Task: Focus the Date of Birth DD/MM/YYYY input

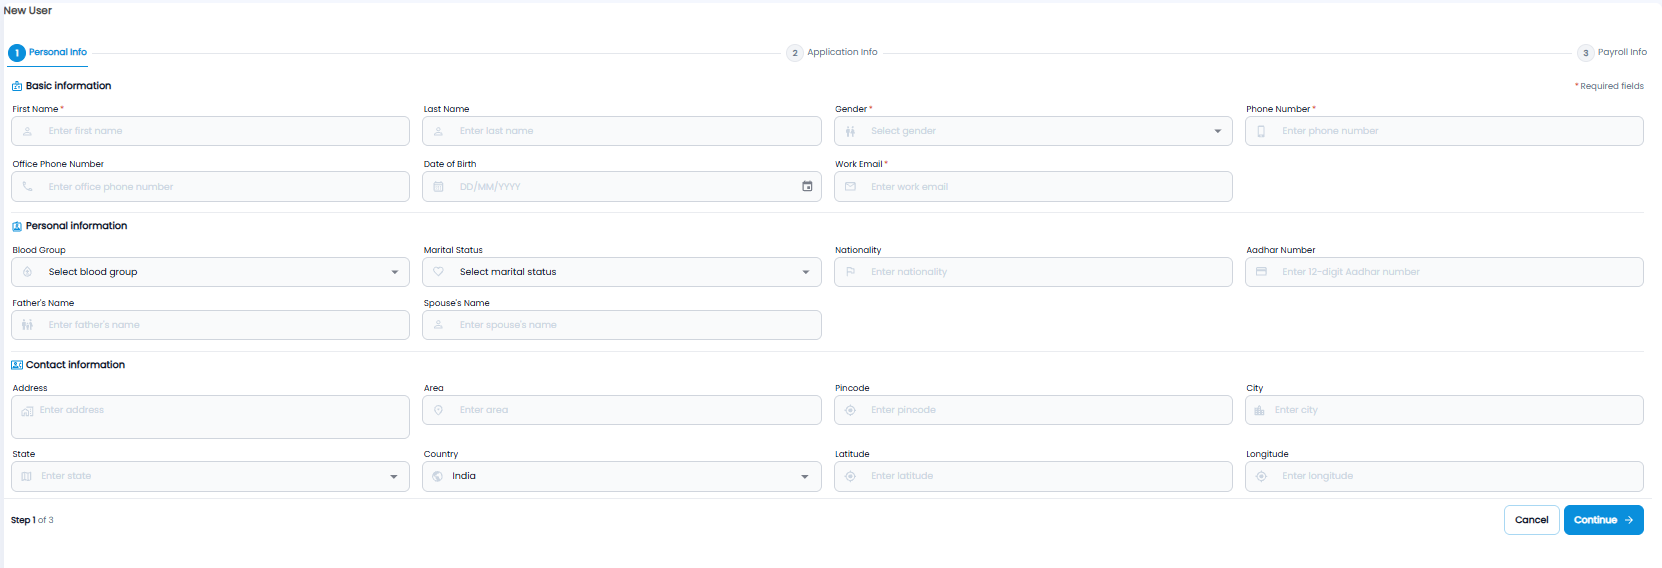Action: (x=622, y=187)
